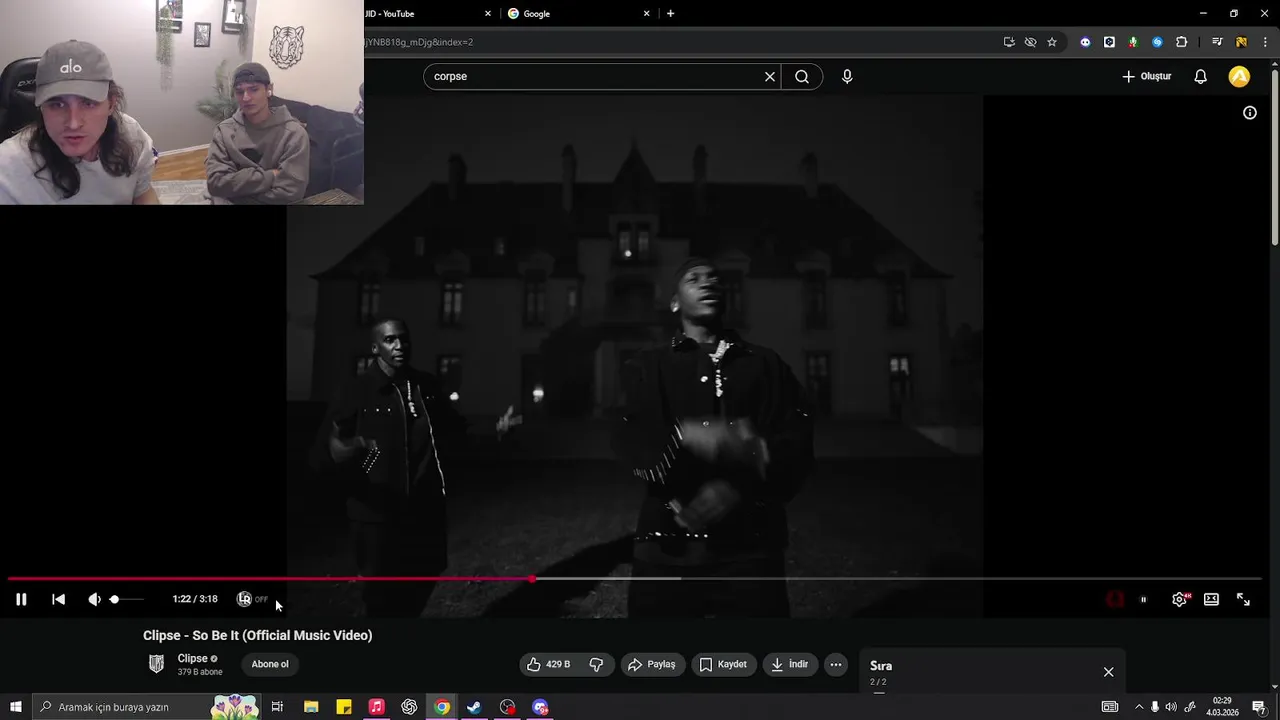Click the install app icon in address bar

[x=1009, y=42]
